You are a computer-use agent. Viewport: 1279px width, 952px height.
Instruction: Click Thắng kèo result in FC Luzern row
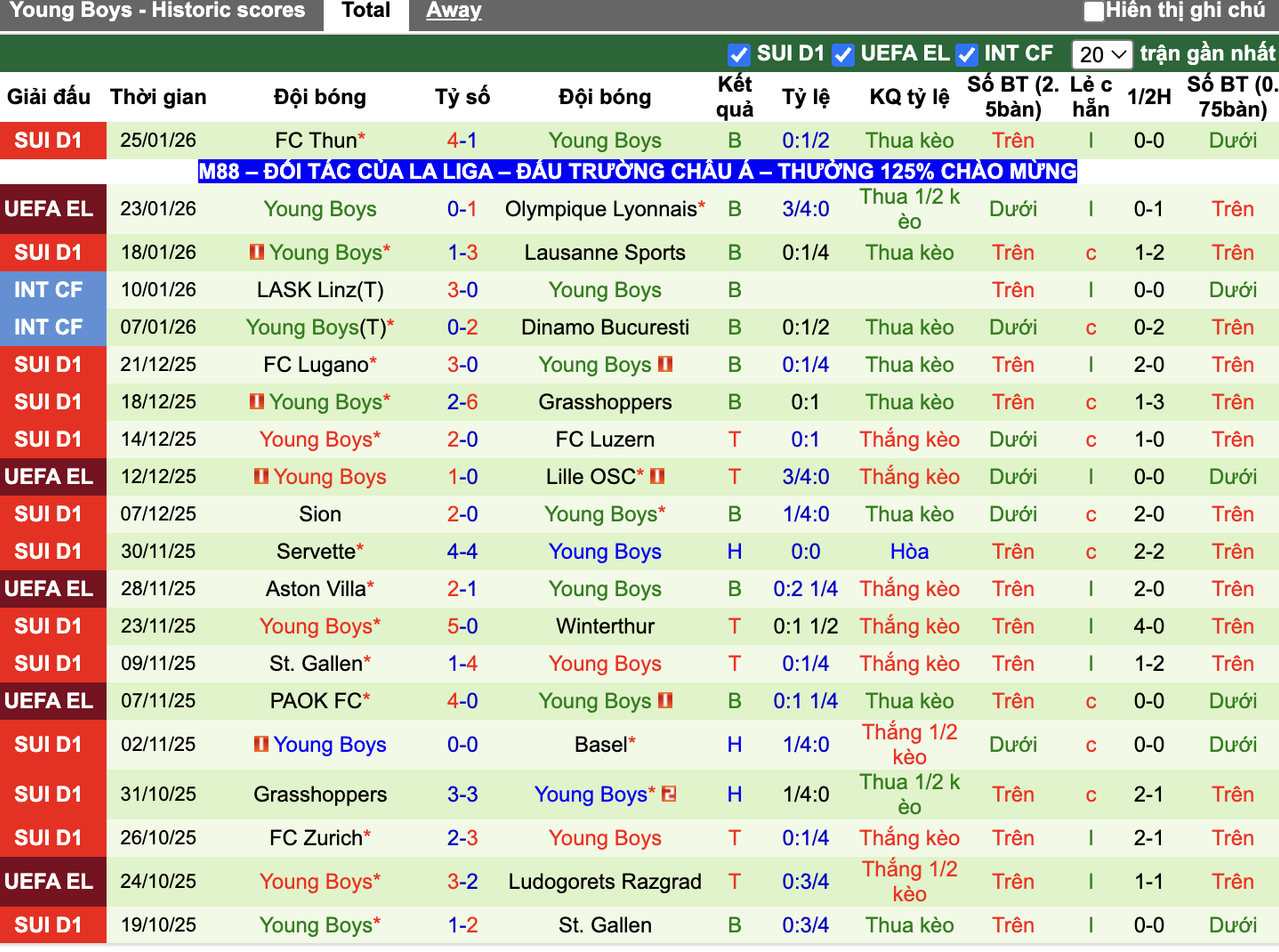909,440
